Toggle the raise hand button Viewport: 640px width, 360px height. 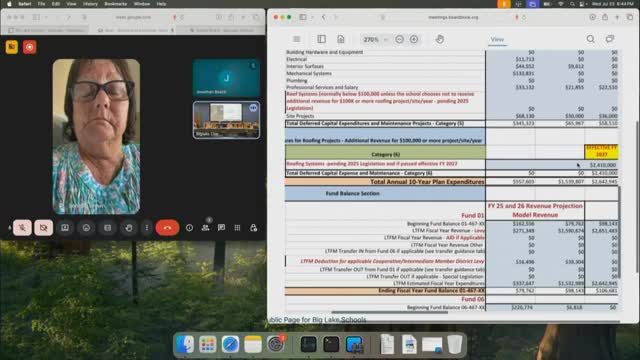pyautogui.click(x=129, y=228)
